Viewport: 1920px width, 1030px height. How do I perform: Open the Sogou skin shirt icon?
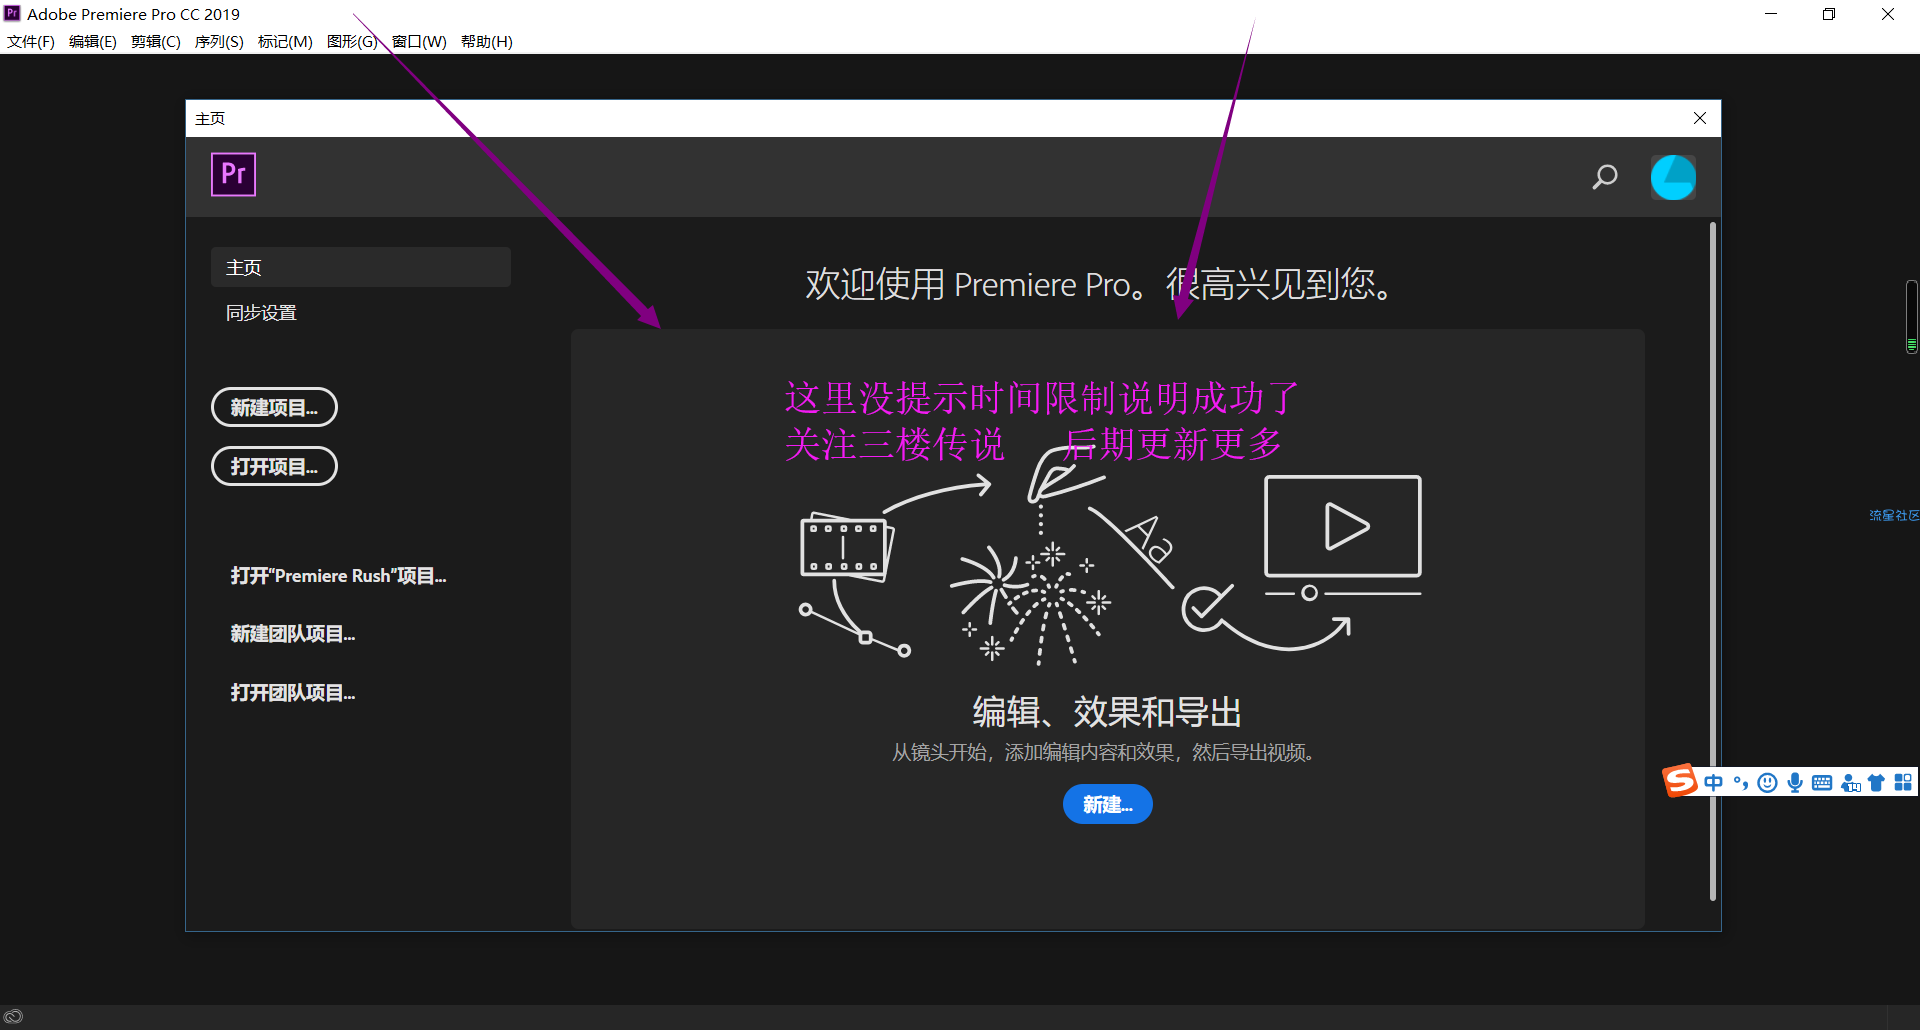point(1876,782)
